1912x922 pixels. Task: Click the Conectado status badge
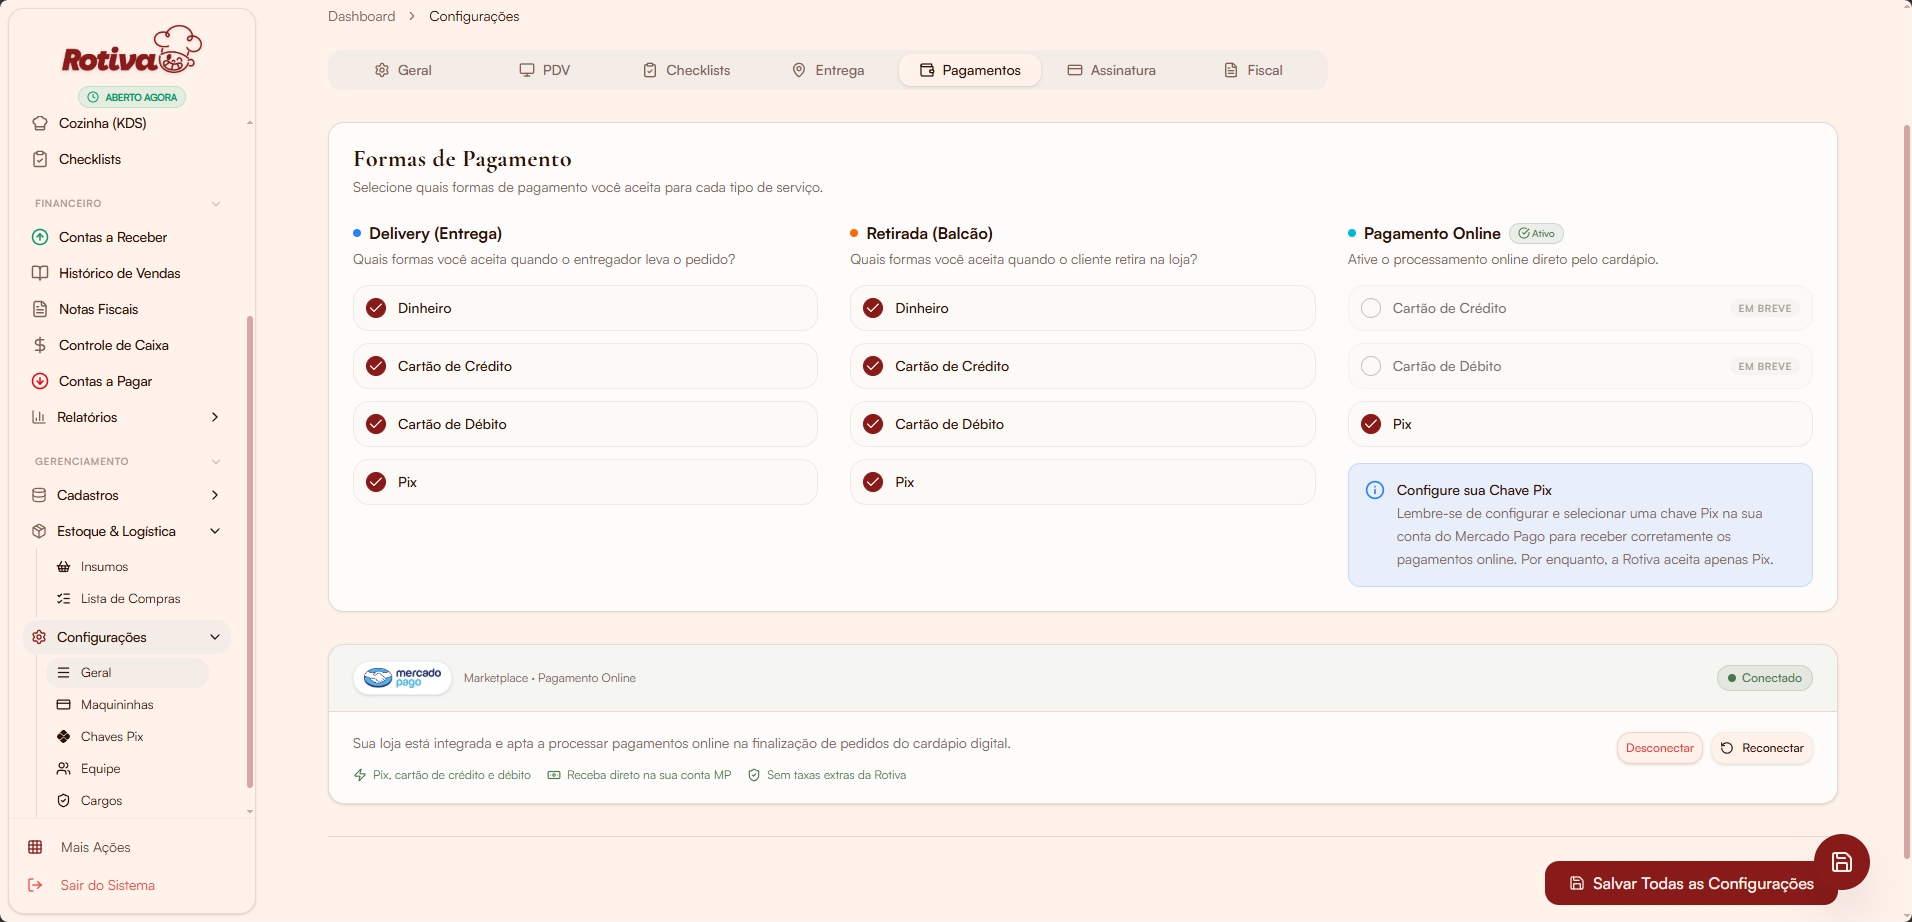coord(1765,678)
